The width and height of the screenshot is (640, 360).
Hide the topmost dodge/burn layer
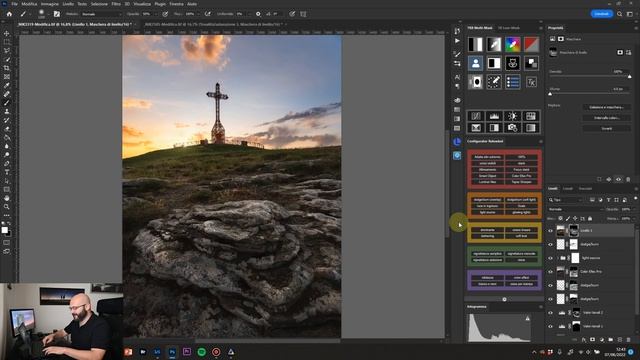pyautogui.click(x=550, y=244)
